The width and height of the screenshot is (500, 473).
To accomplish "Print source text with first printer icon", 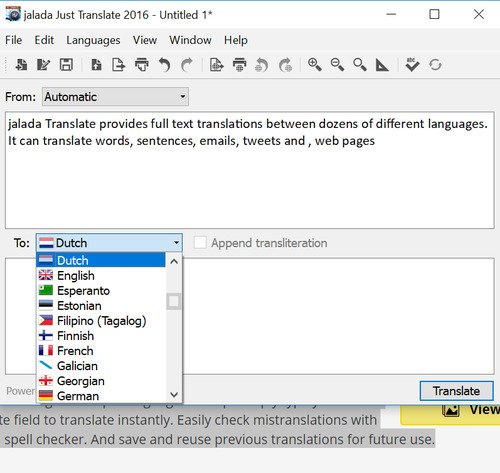I will 142,65.
